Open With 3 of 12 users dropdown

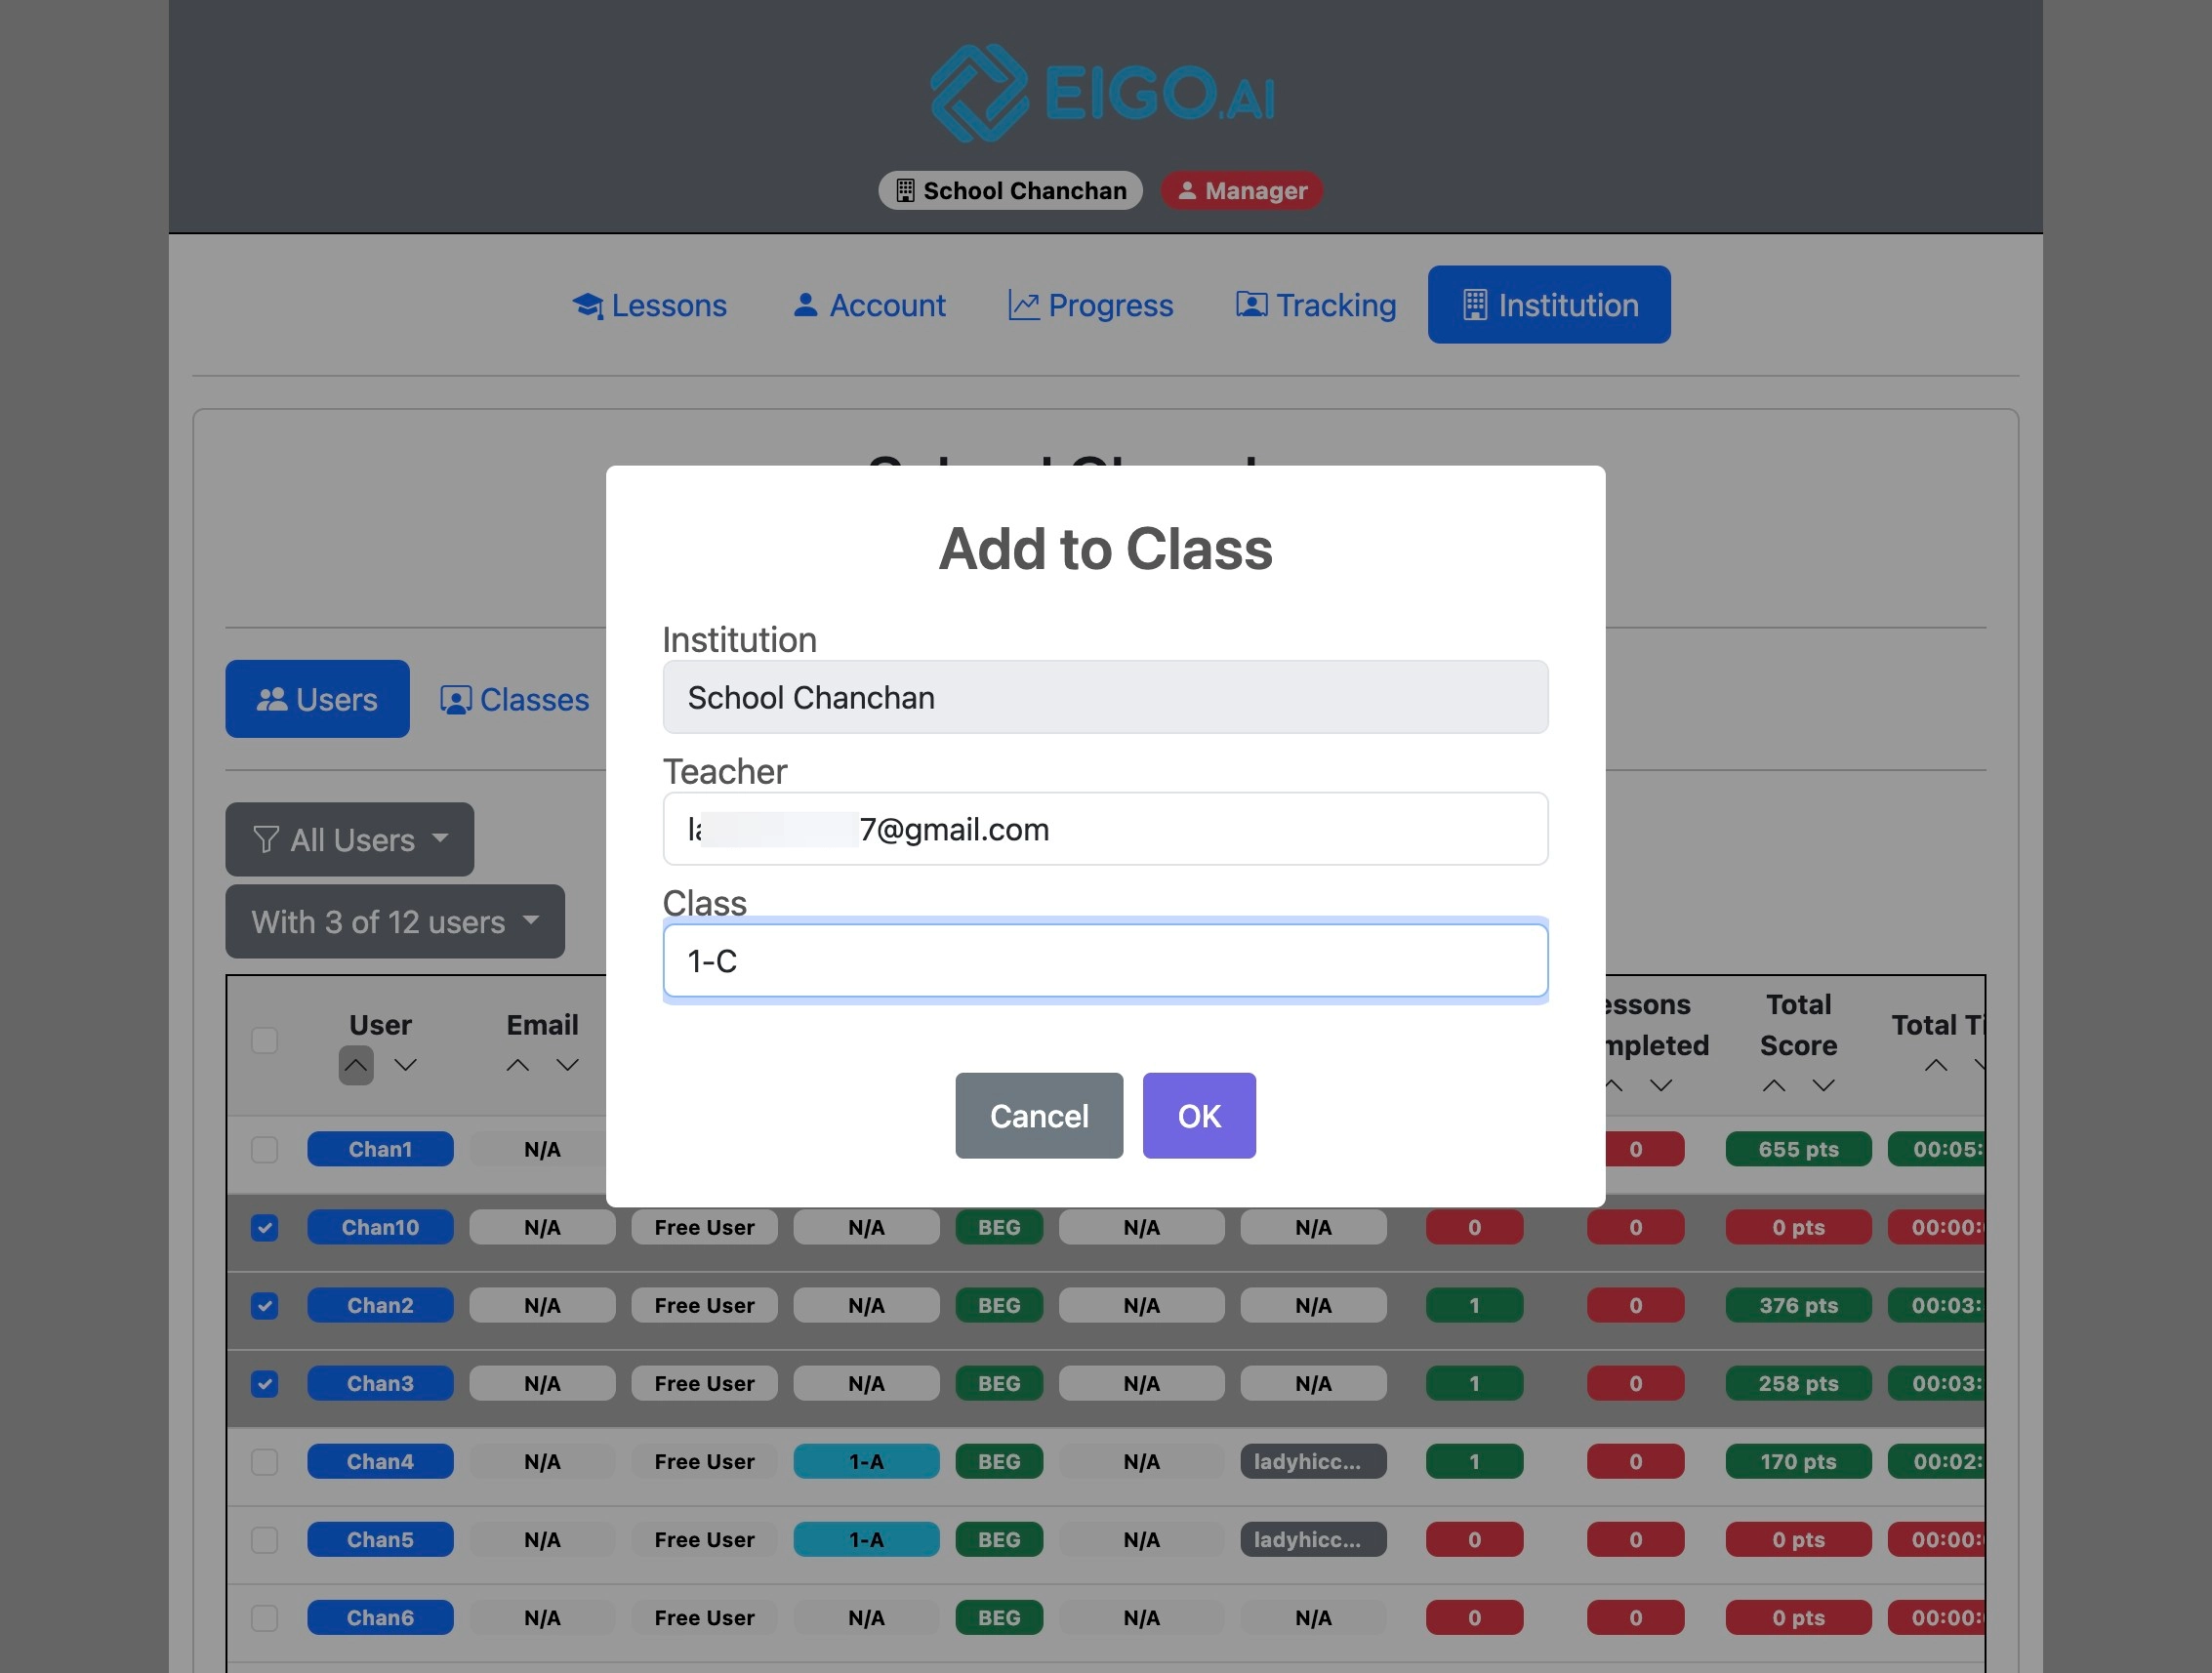coord(395,922)
